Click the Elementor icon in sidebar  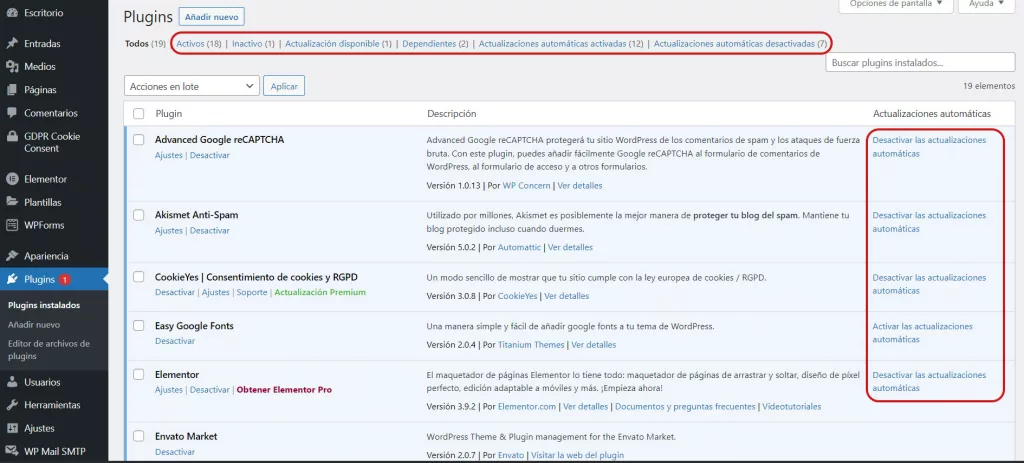11,179
